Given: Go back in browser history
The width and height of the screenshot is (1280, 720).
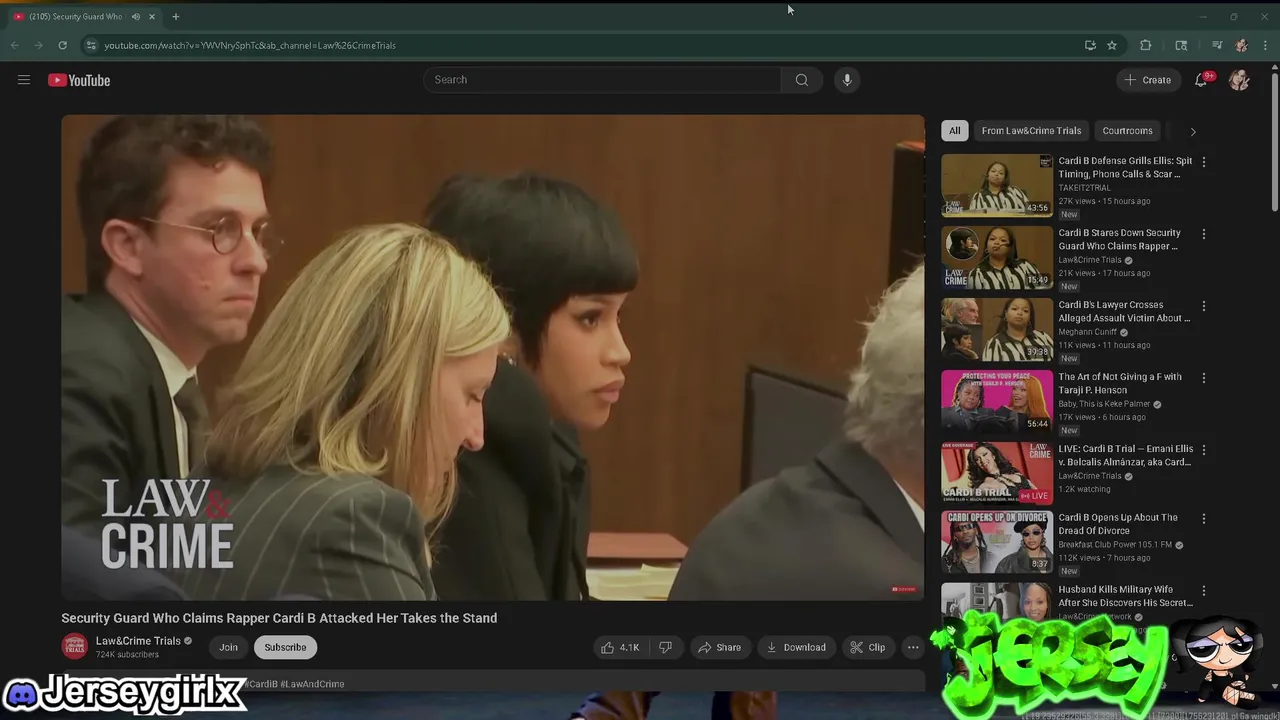Looking at the screenshot, I should [14, 45].
